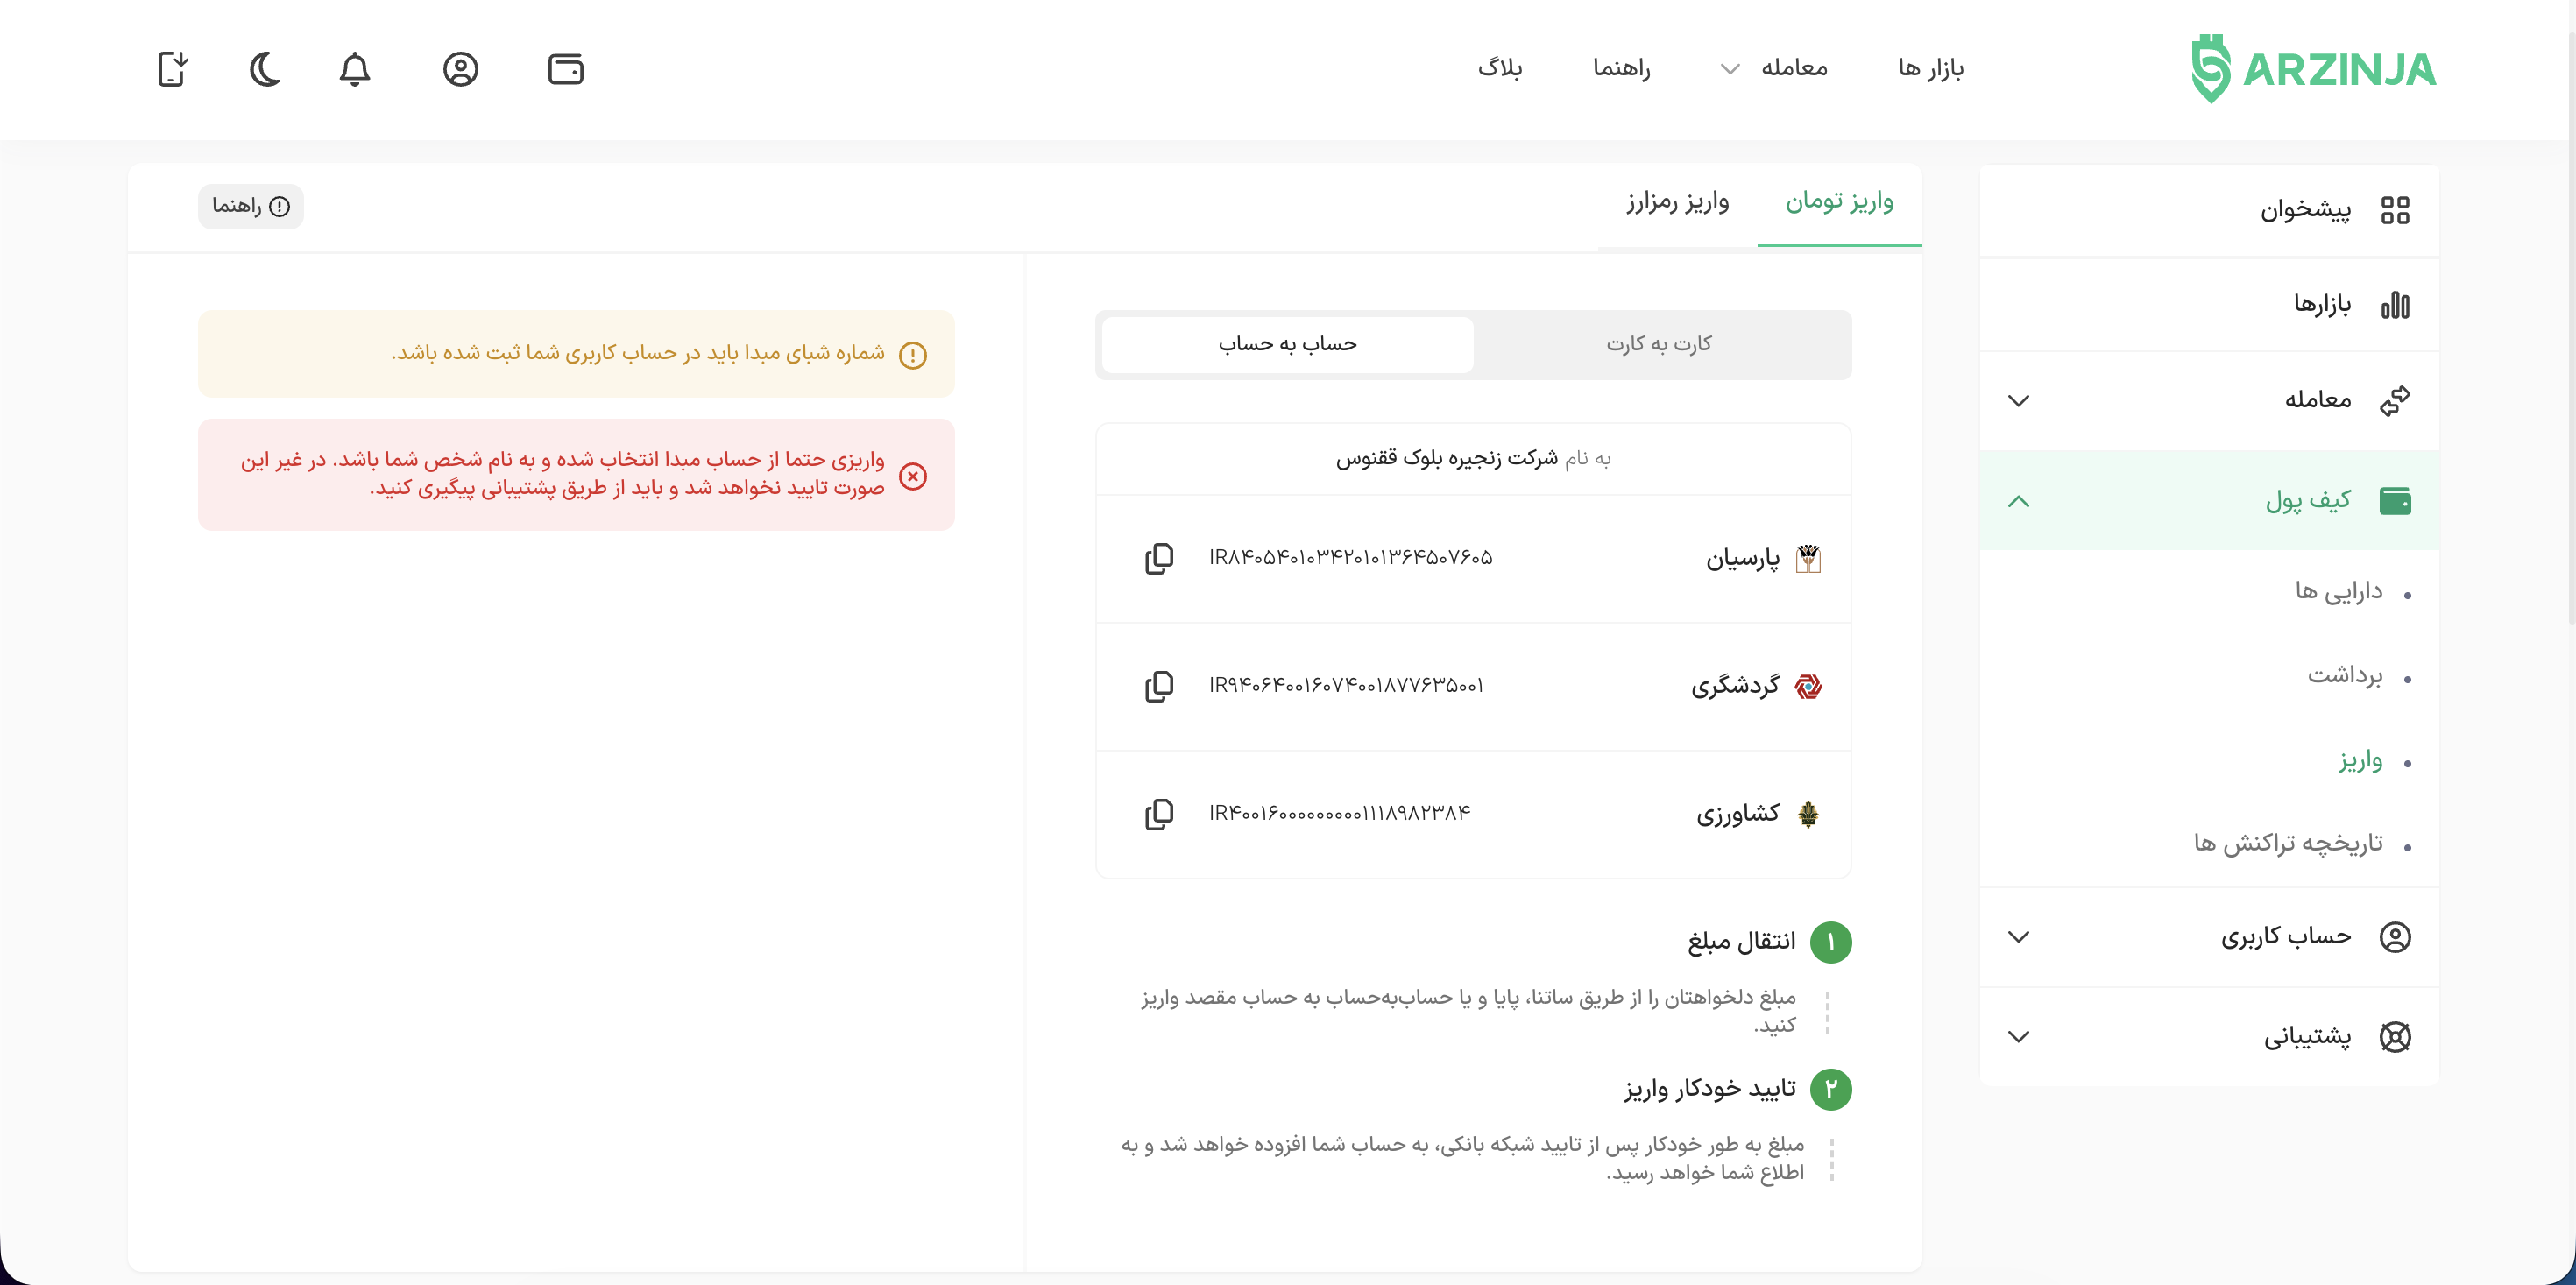The width and height of the screenshot is (2576, 1285).
Task: Open راهنما in top navigation
Action: (1621, 68)
